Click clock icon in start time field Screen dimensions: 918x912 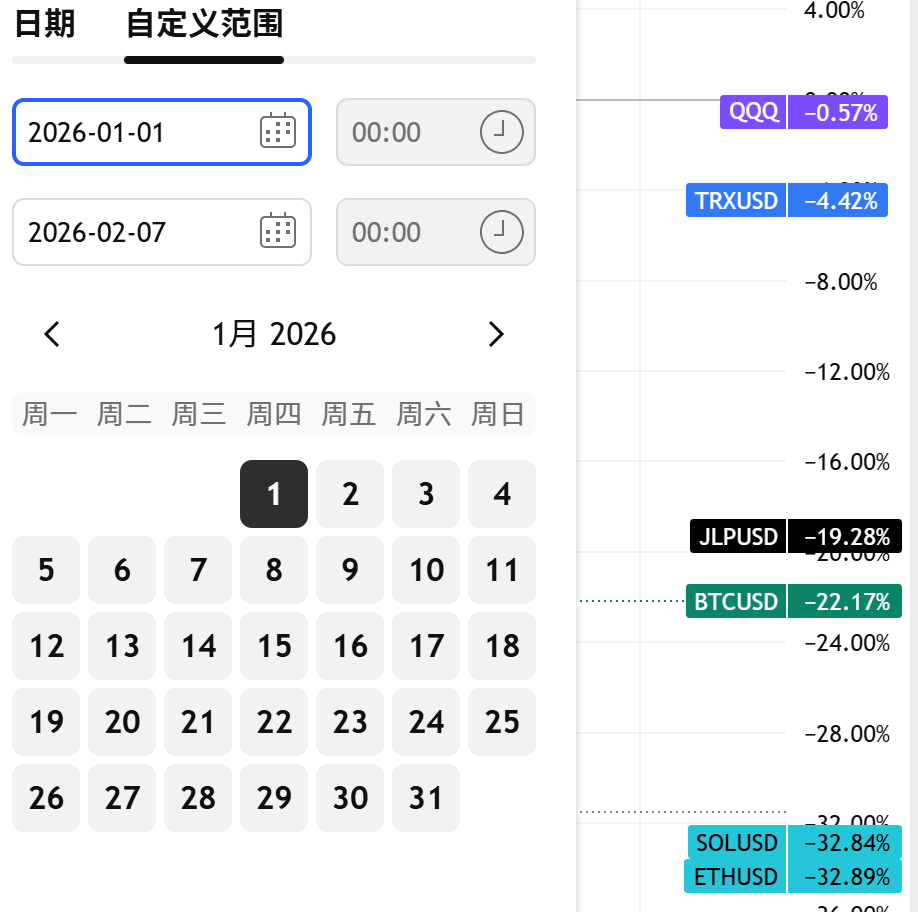pyautogui.click(x=501, y=132)
